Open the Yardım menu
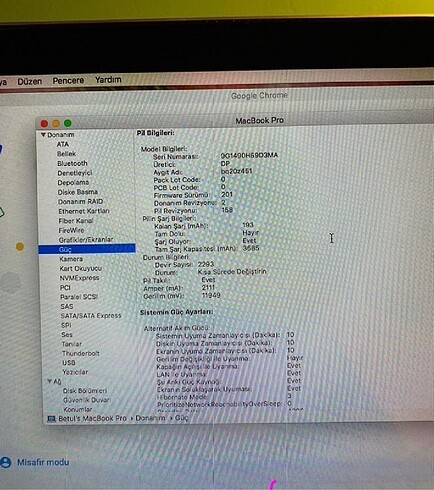The height and width of the screenshot is (490, 434). (x=108, y=80)
